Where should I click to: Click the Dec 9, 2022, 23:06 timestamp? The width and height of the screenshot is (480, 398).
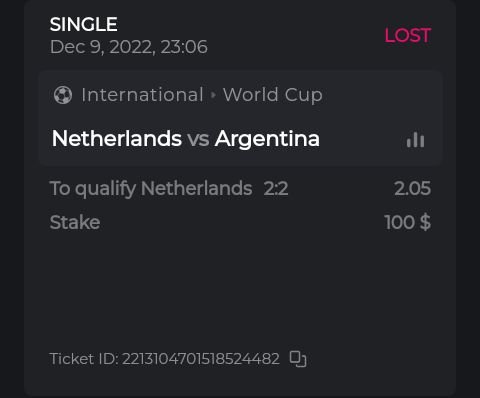click(129, 47)
